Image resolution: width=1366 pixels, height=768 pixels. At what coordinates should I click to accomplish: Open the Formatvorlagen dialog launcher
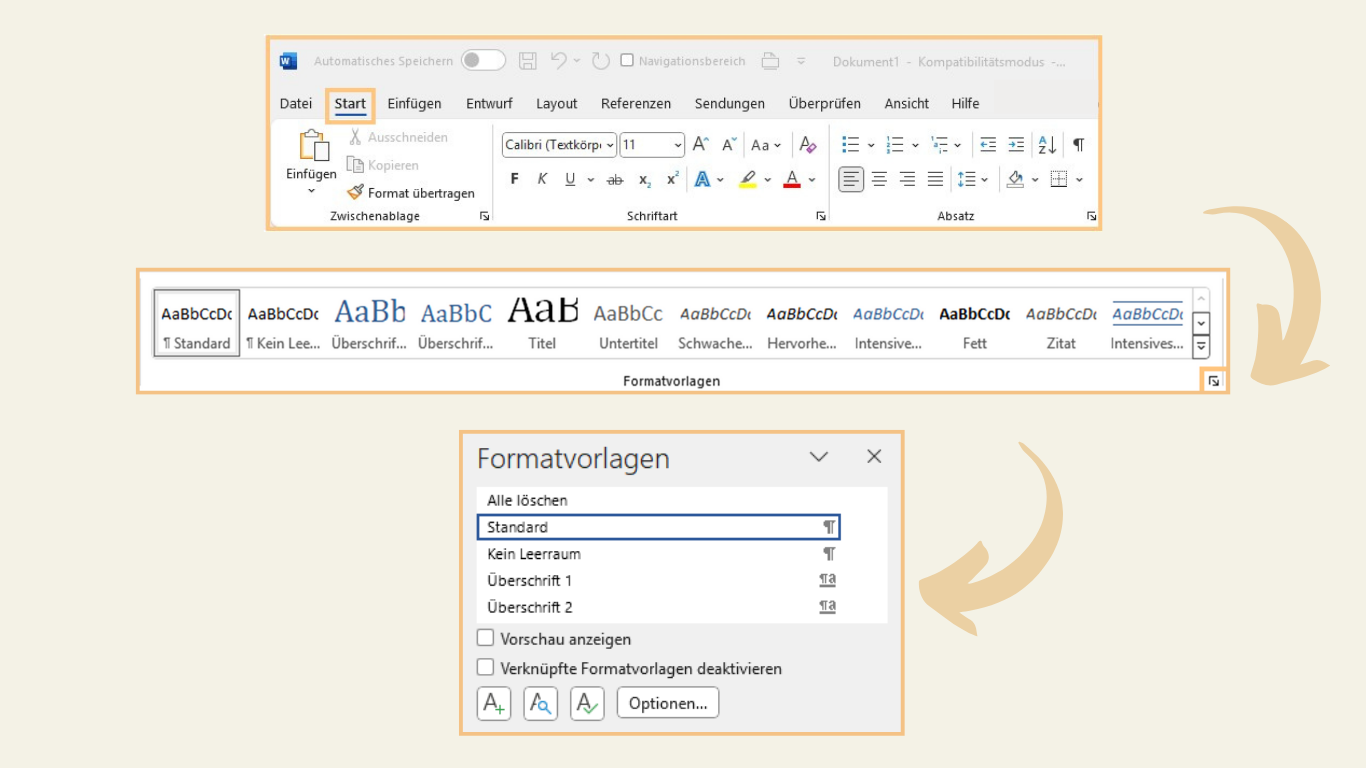(1213, 380)
